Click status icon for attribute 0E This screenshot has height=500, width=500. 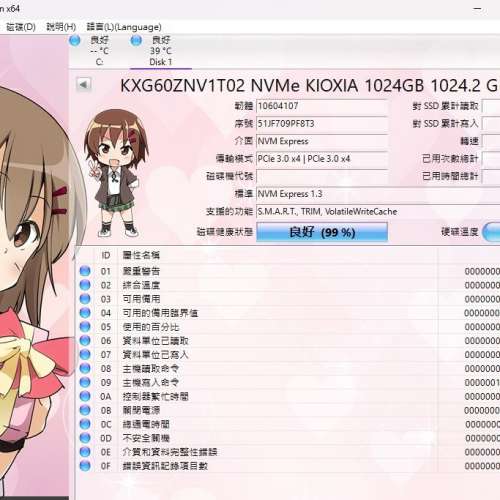pos(85,452)
